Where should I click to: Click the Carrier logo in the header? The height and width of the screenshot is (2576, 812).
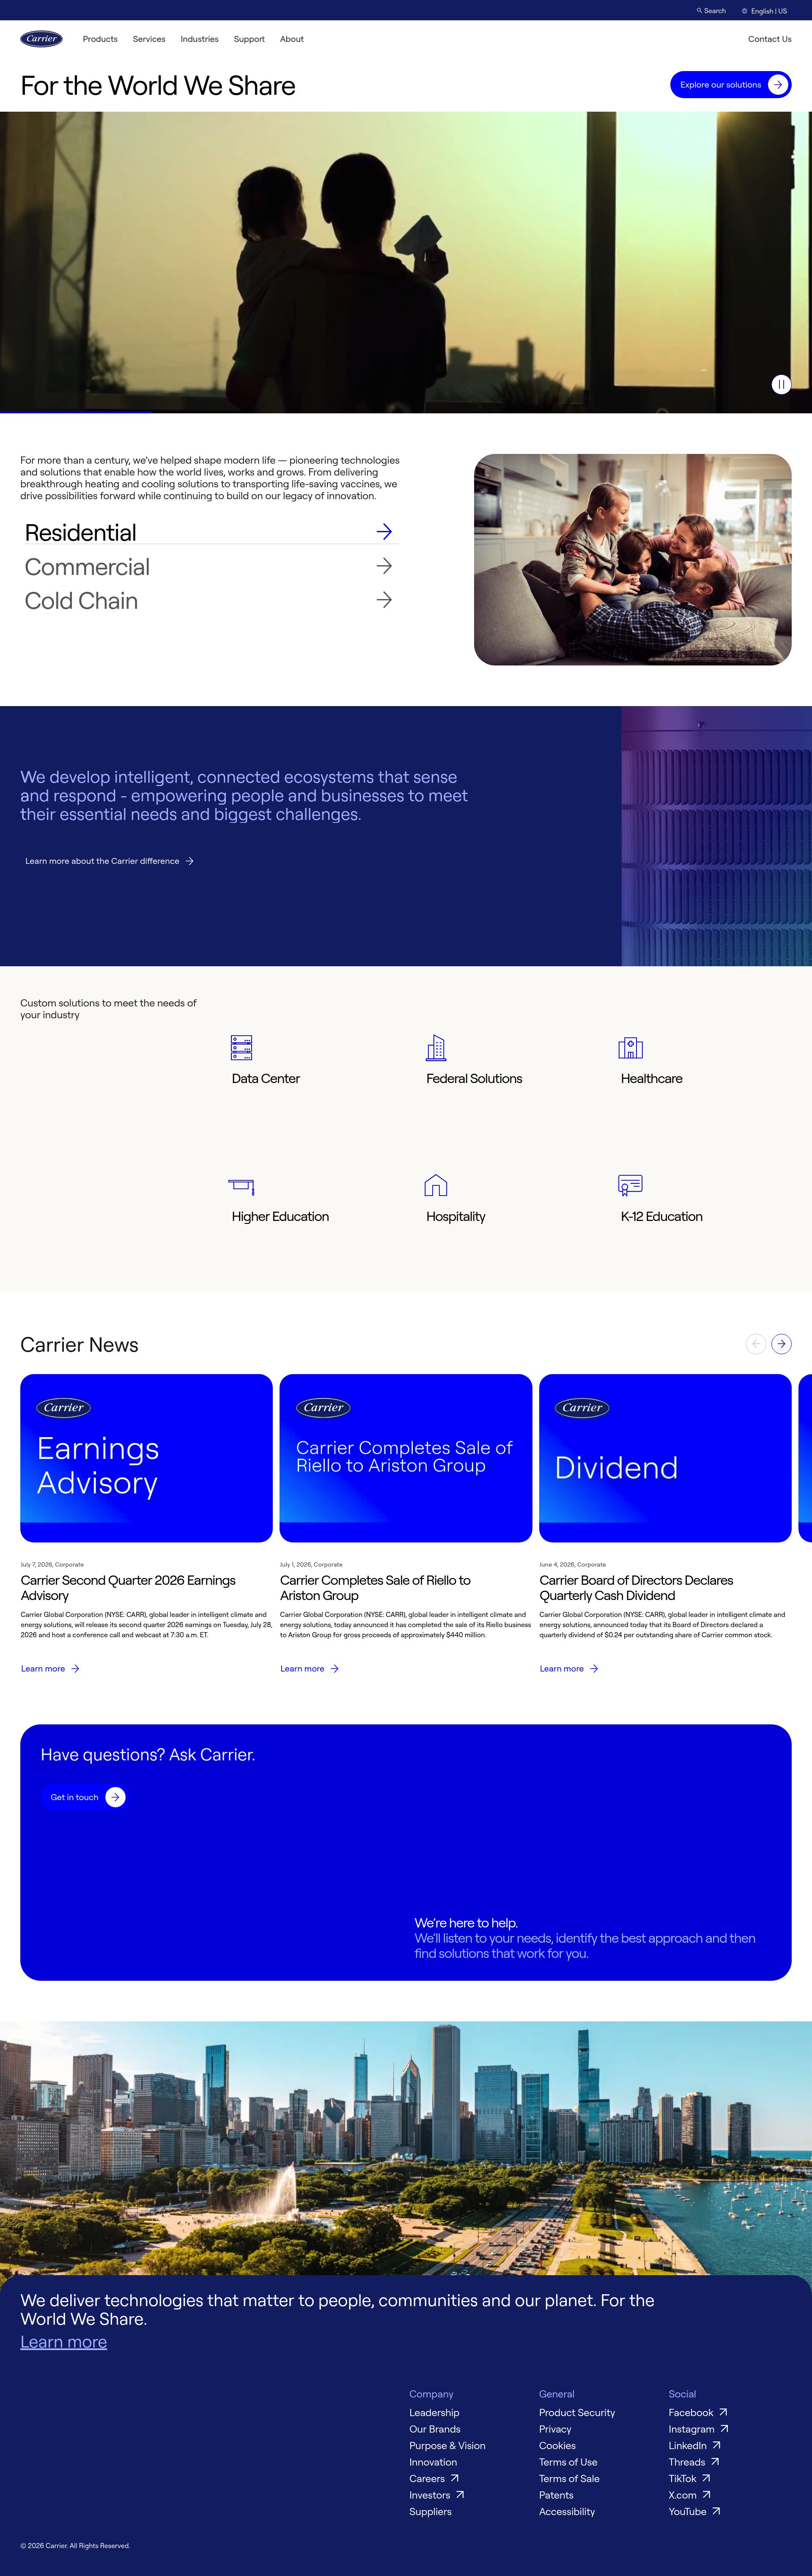click(42, 39)
